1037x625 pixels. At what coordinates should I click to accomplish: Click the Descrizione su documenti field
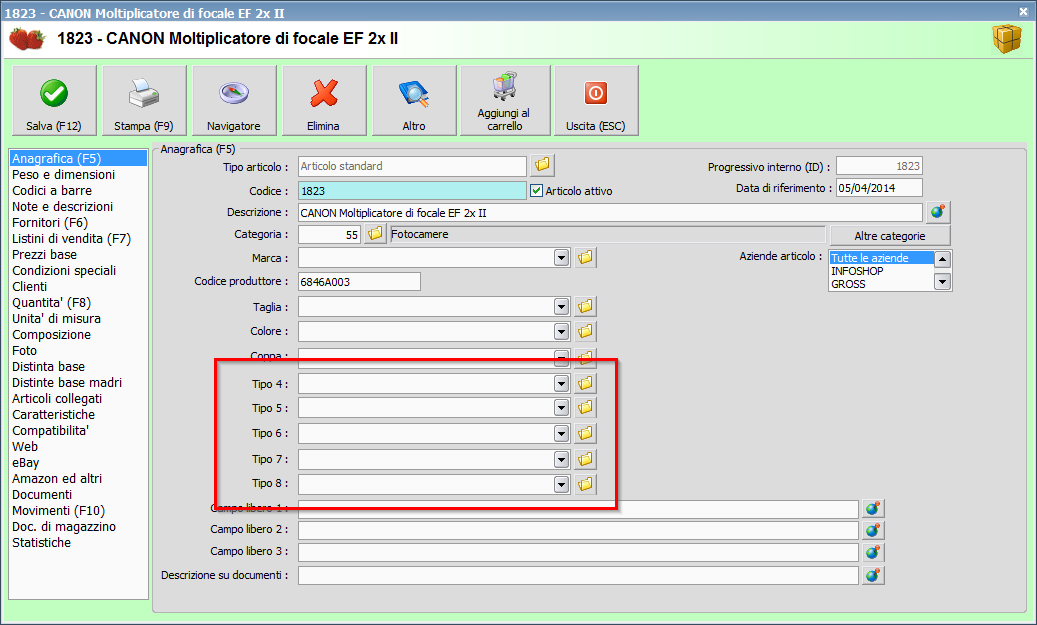click(578, 575)
